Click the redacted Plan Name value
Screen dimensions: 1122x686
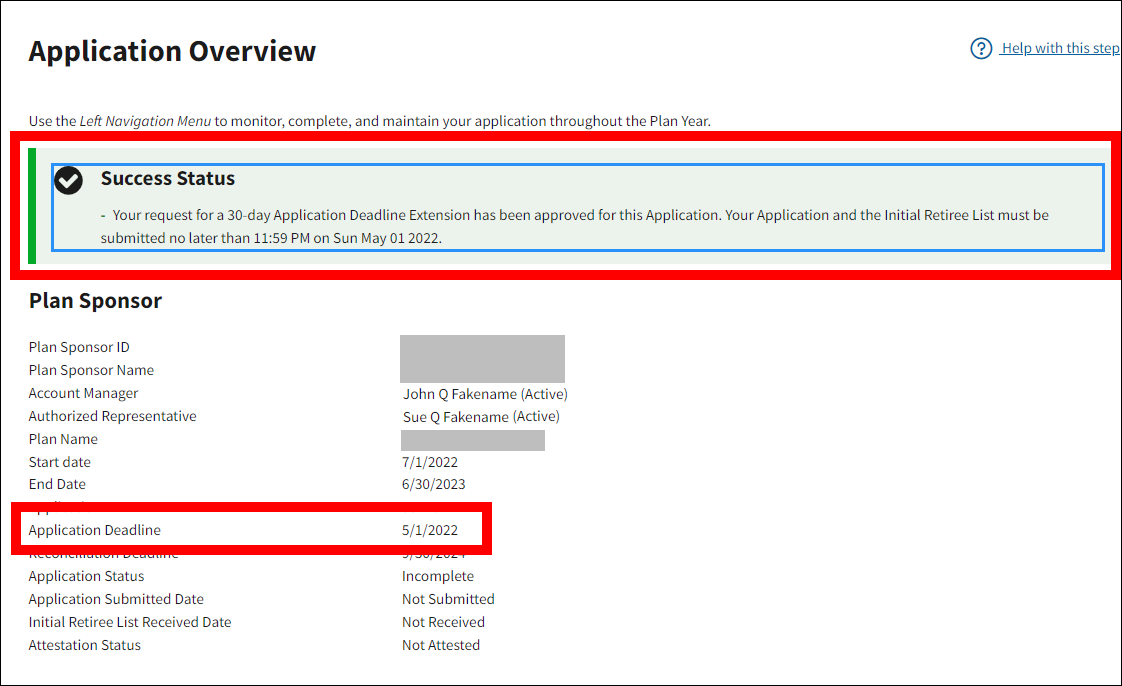click(473, 440)
